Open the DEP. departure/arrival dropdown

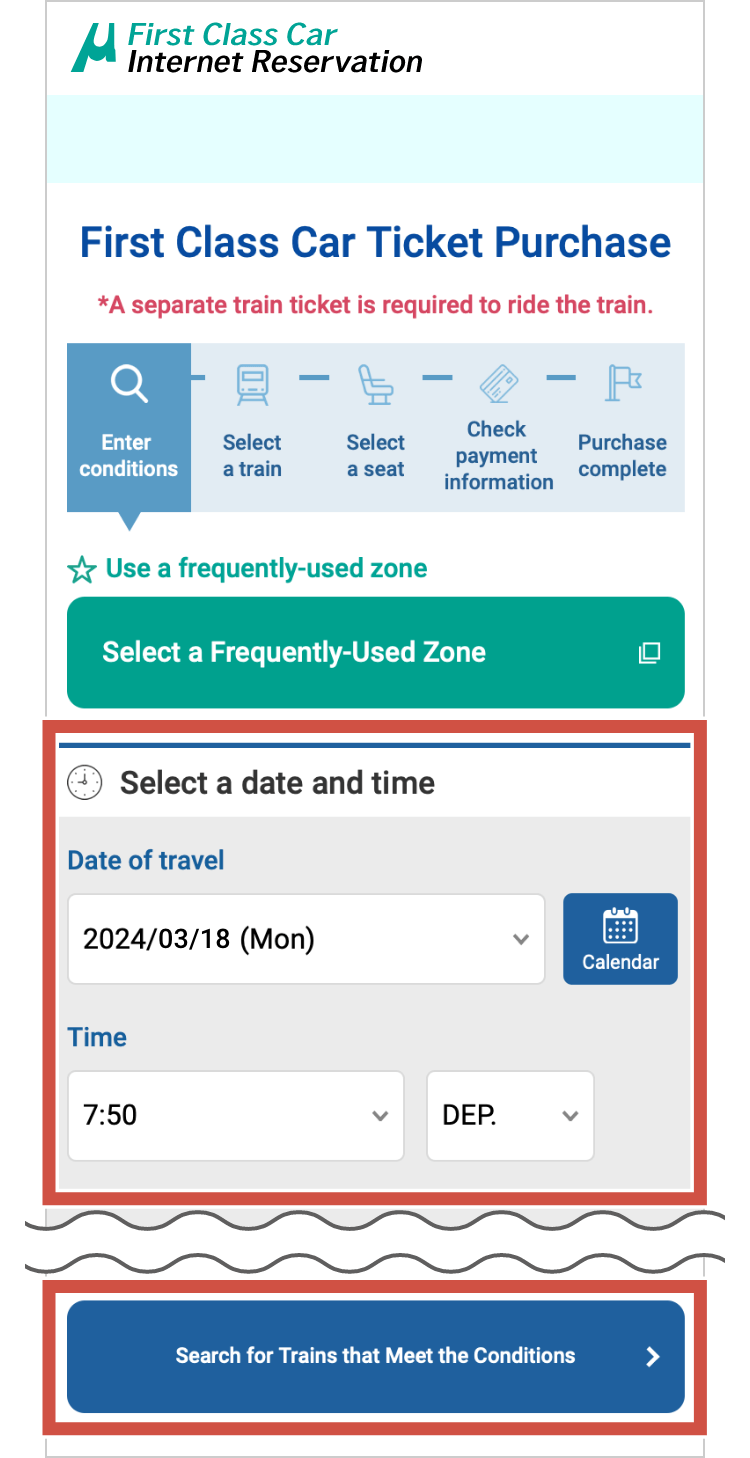point(510,1116)
